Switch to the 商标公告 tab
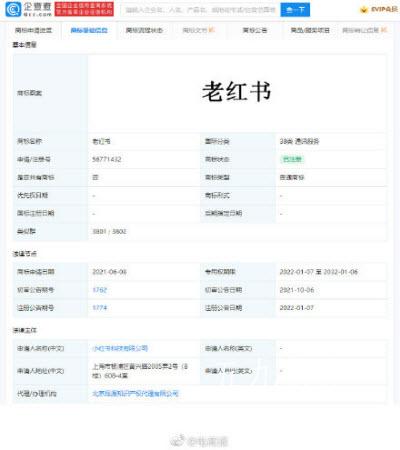Screen dimensions: 400x450 point(255,30)
